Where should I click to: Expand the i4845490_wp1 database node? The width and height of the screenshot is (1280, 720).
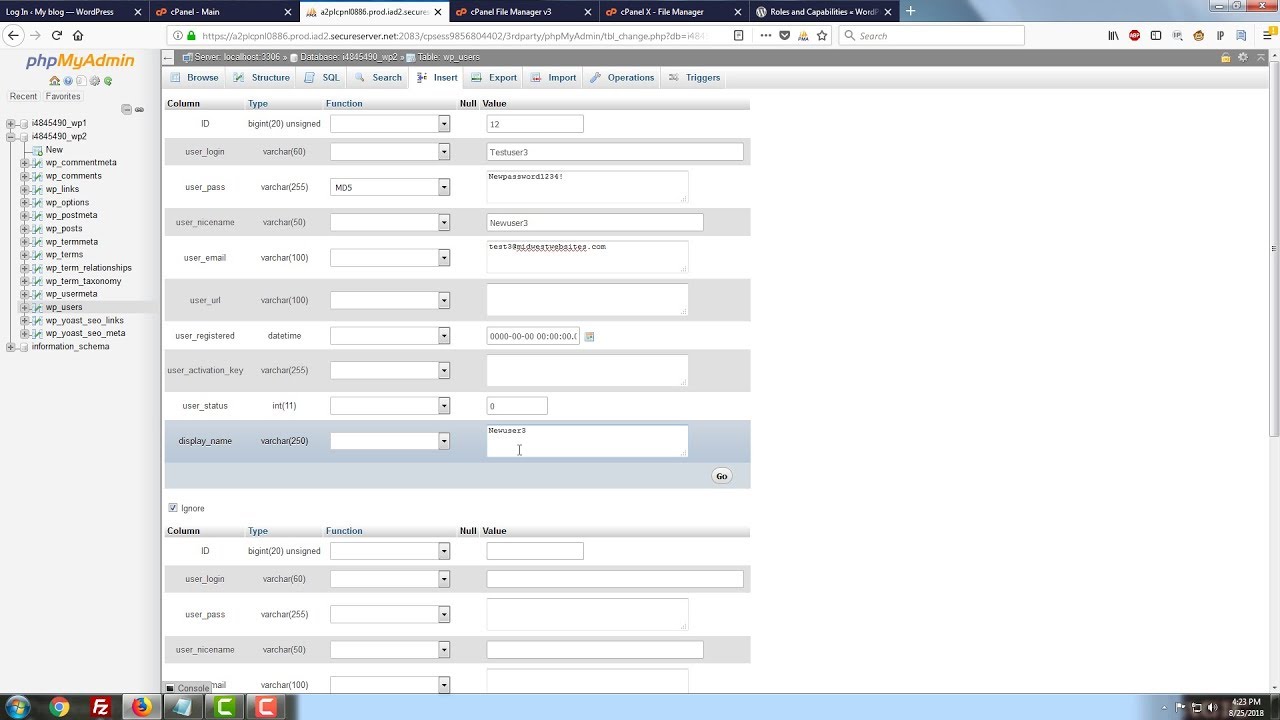pyautogui.click(x=11, y=123)
